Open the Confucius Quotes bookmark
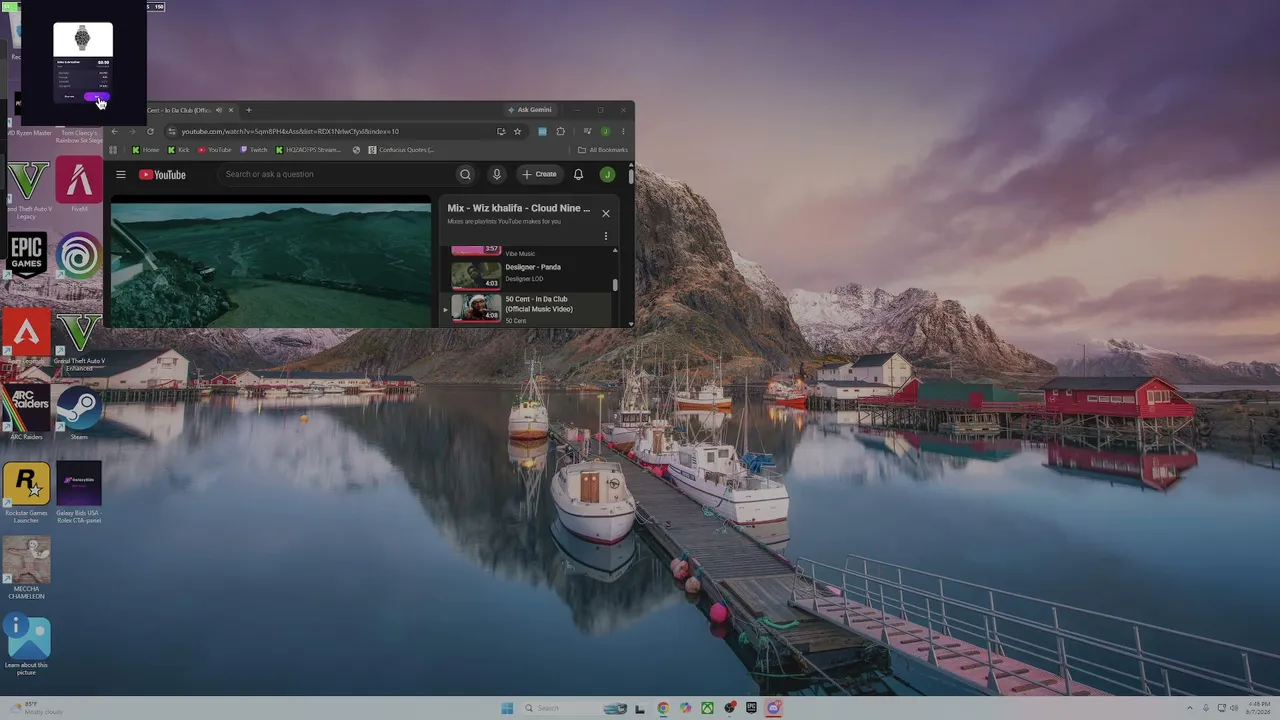Image resolution: width=1280 pixels, height=720 pixels. coord(401,150)
